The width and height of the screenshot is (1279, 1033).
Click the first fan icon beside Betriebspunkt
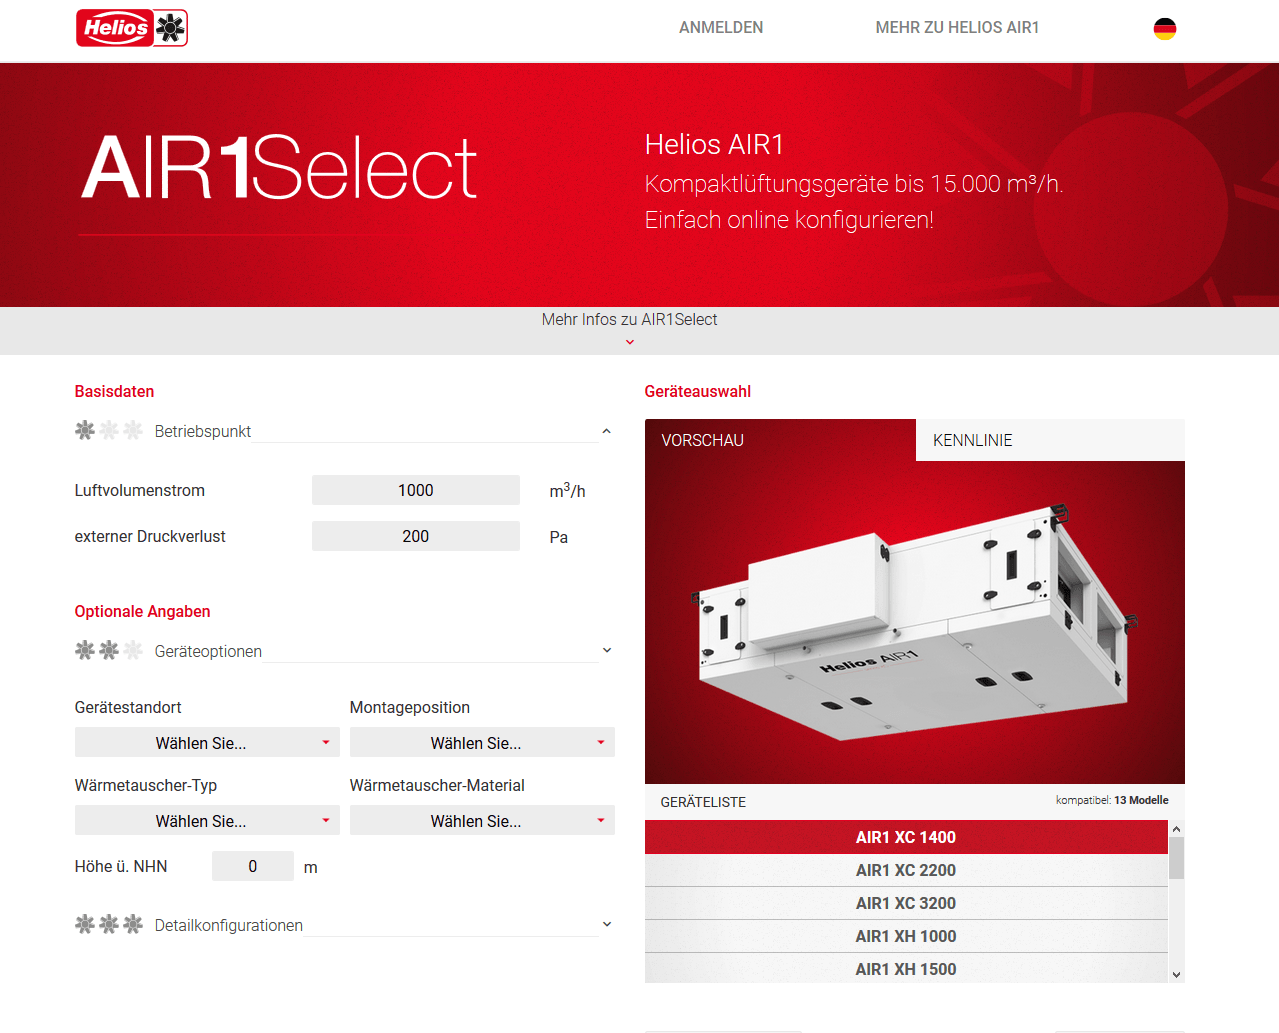pos(84,430)
